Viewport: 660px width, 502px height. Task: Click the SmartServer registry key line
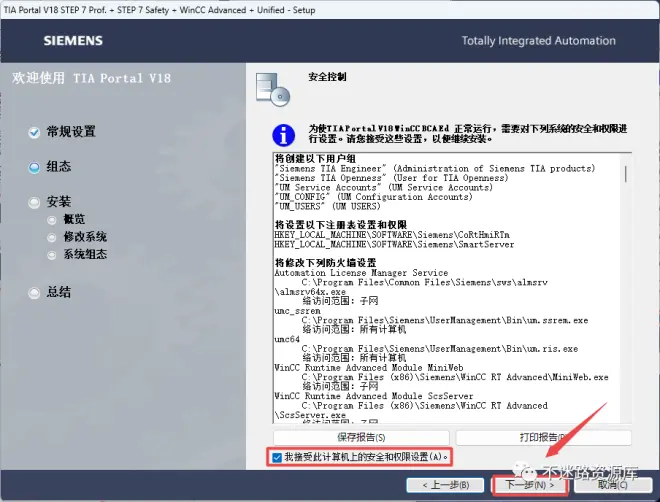tap(394, 244)
